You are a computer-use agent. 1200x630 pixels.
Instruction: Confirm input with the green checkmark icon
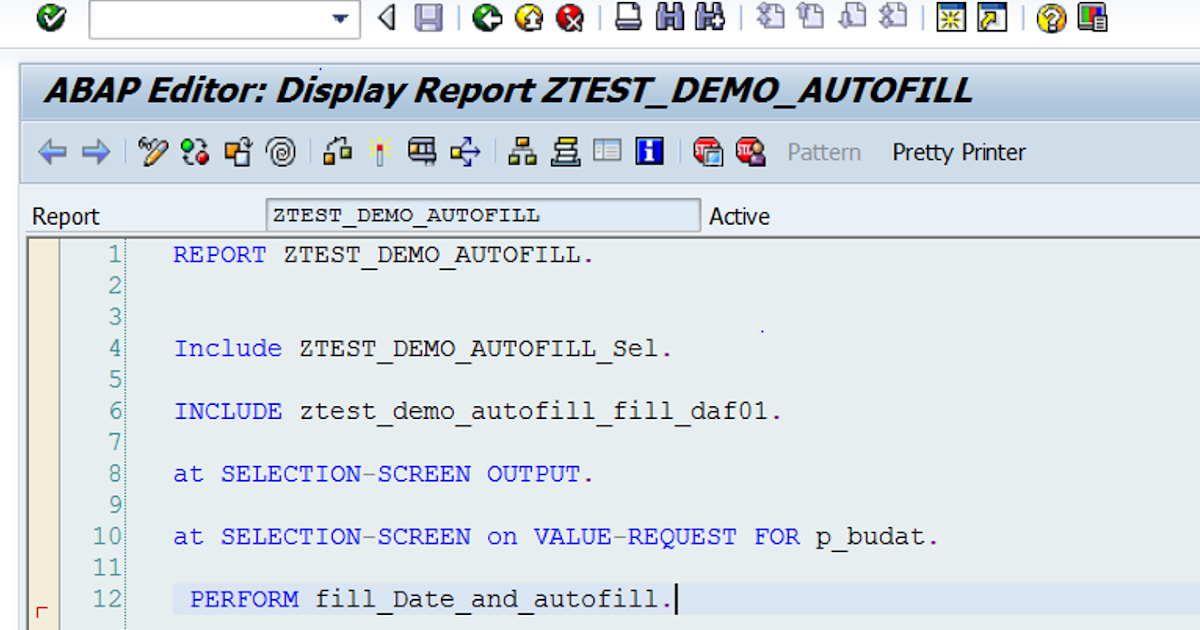pos(51,17)
